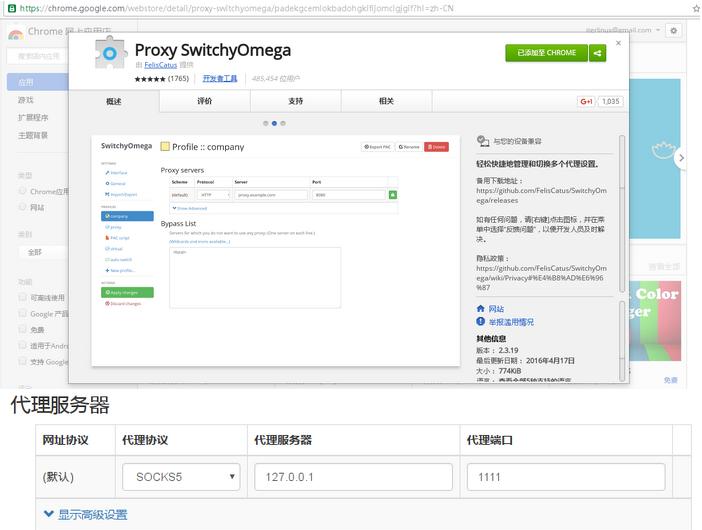702x530 pixels.
Task: Open the 开发者工具 category link
Action: coord(220,78)
